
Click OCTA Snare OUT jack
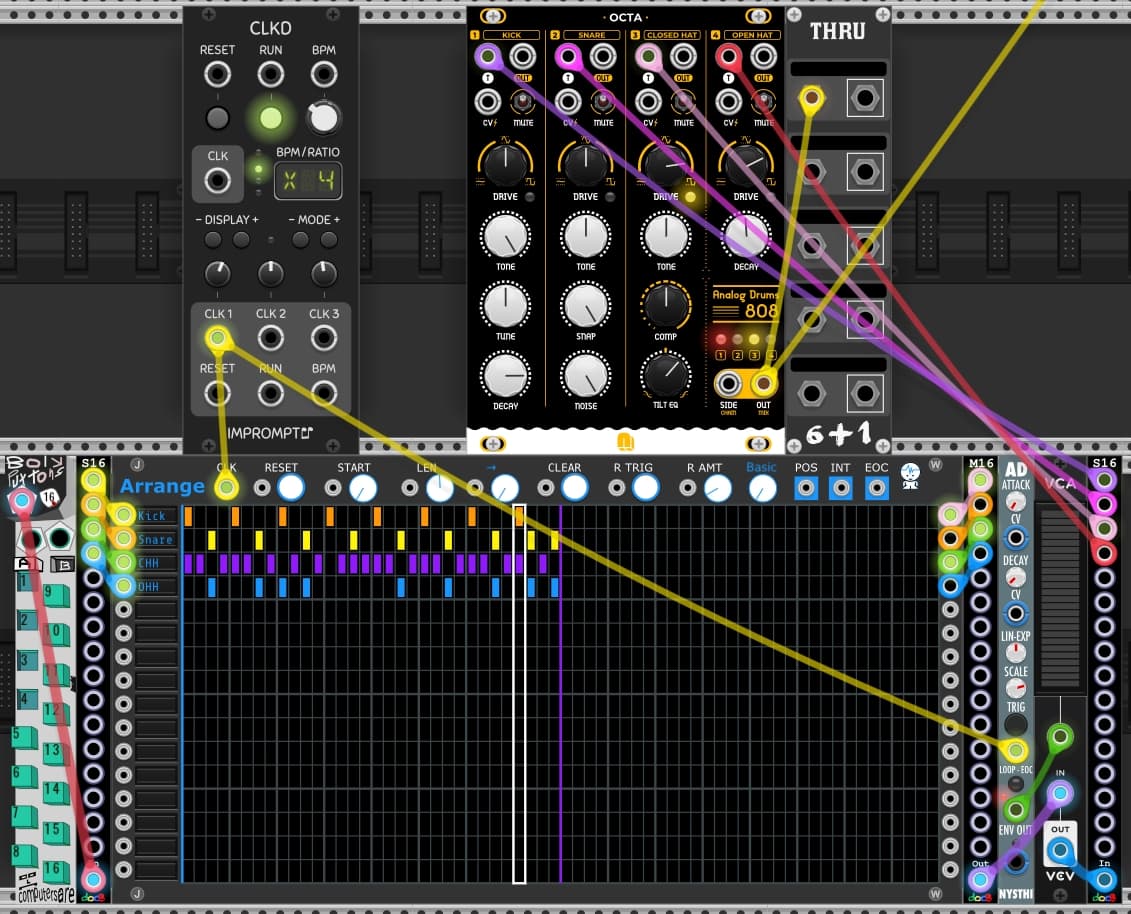(603, 56)
